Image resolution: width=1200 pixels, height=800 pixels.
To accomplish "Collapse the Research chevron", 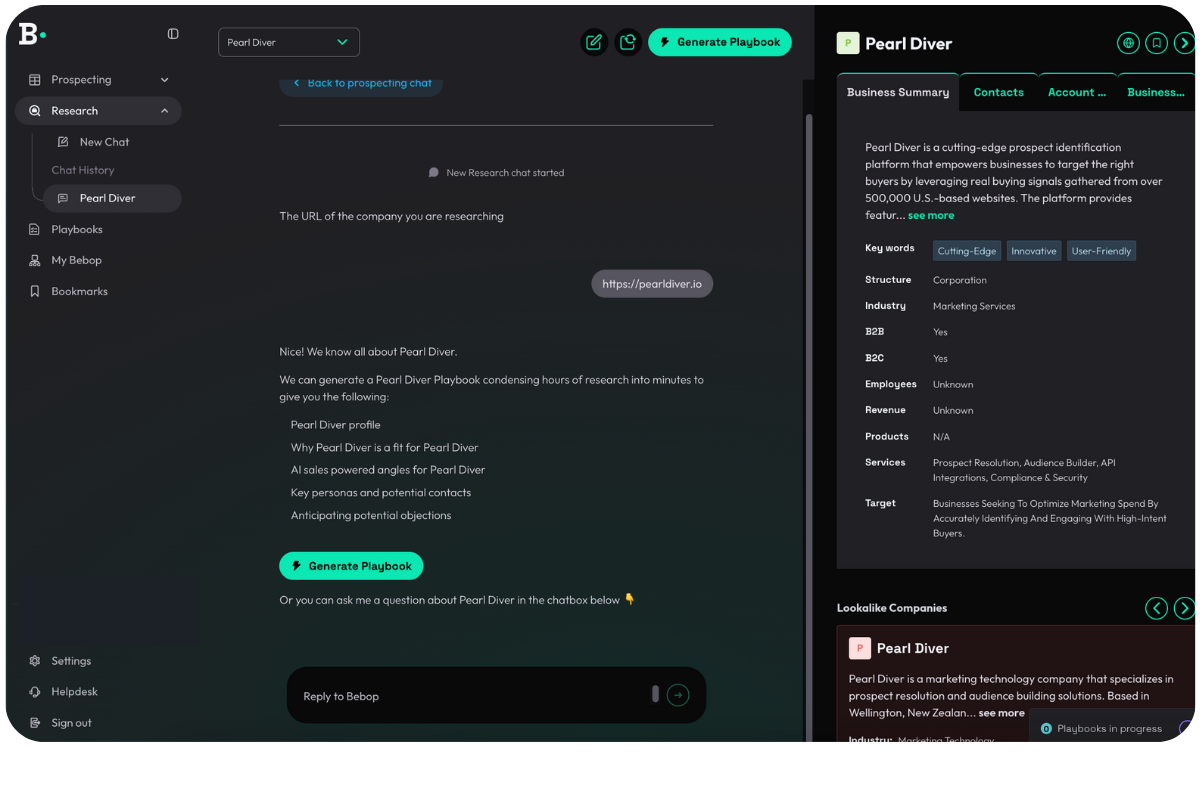I will pyautogui.click(x=165, y=111).
